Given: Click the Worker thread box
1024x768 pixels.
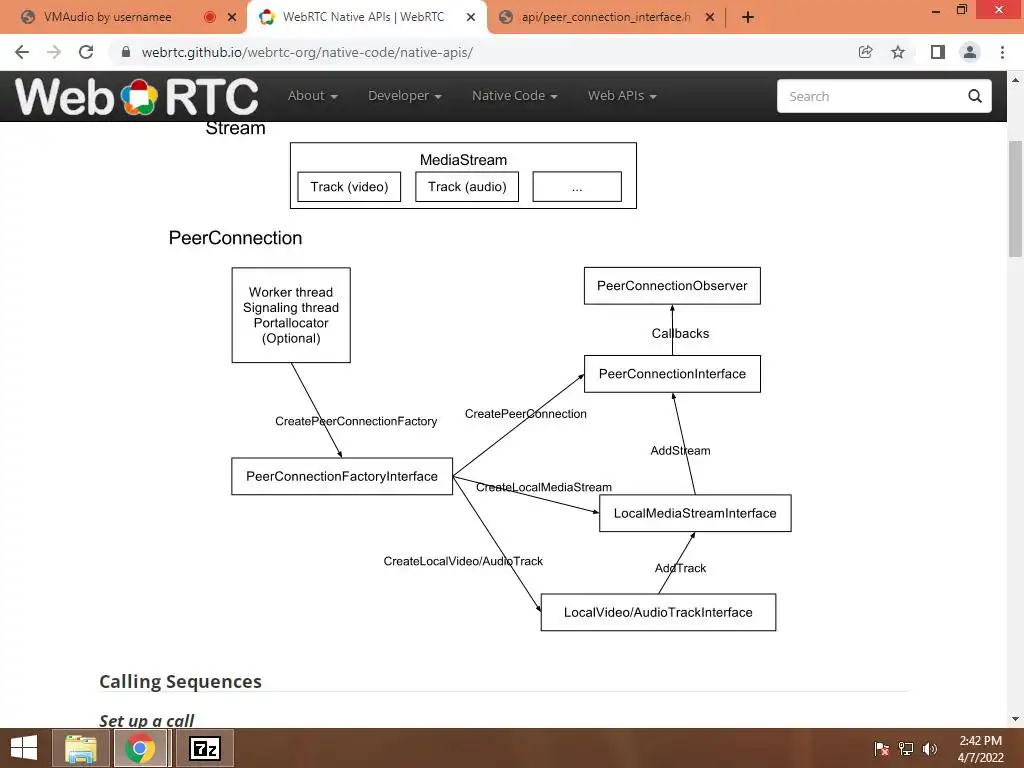Looking at the screenshot, I should click(291, 315).
